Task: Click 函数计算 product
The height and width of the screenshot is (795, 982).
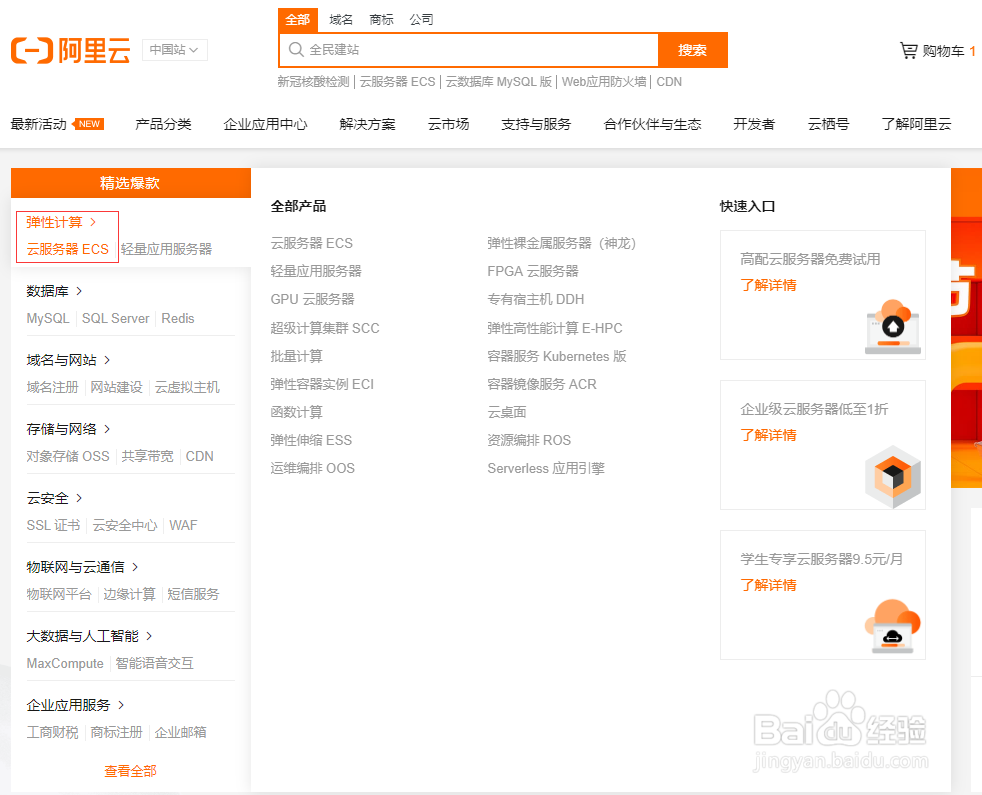Action: click(296, 412)
